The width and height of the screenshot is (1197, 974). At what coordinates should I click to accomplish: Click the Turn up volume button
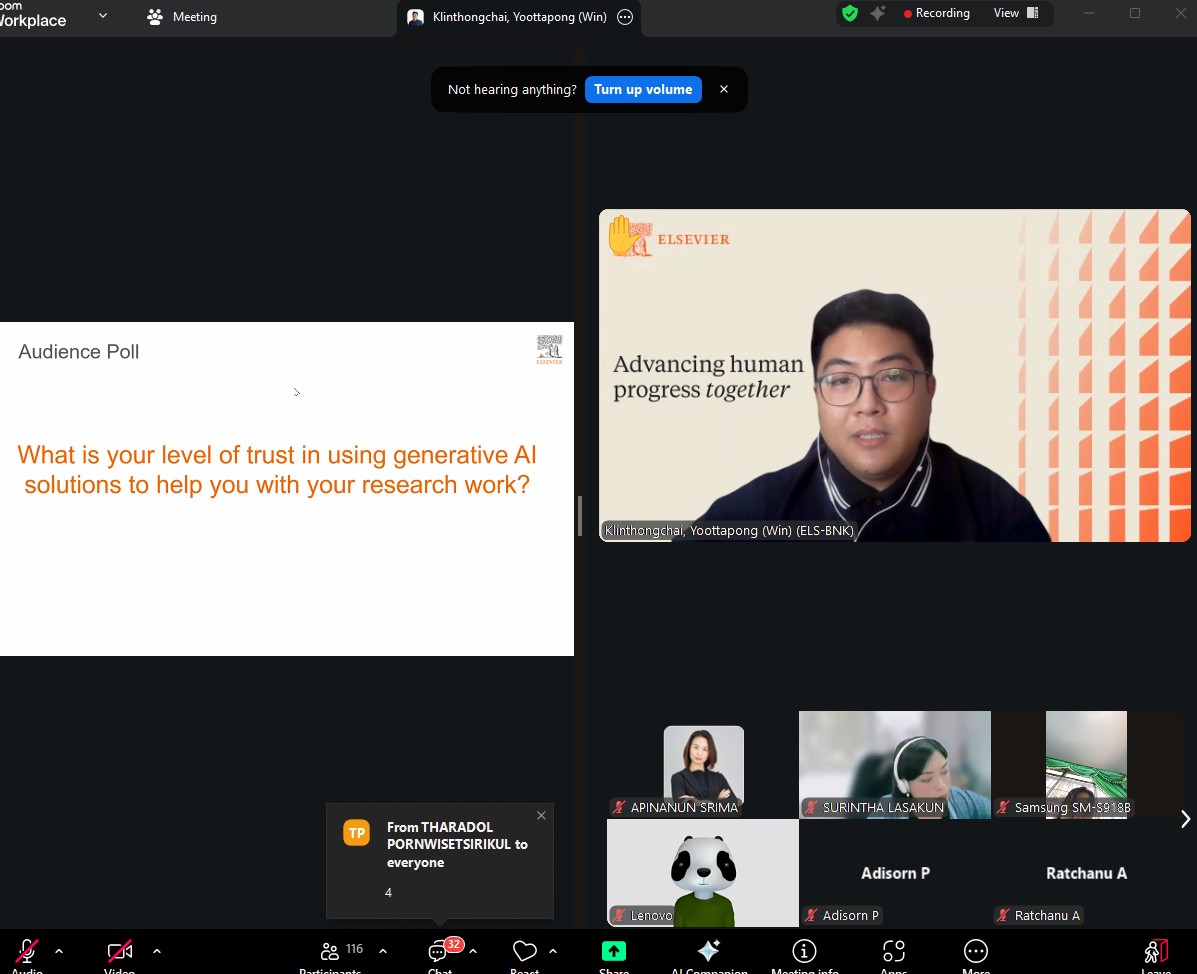(x=643, y=90)
